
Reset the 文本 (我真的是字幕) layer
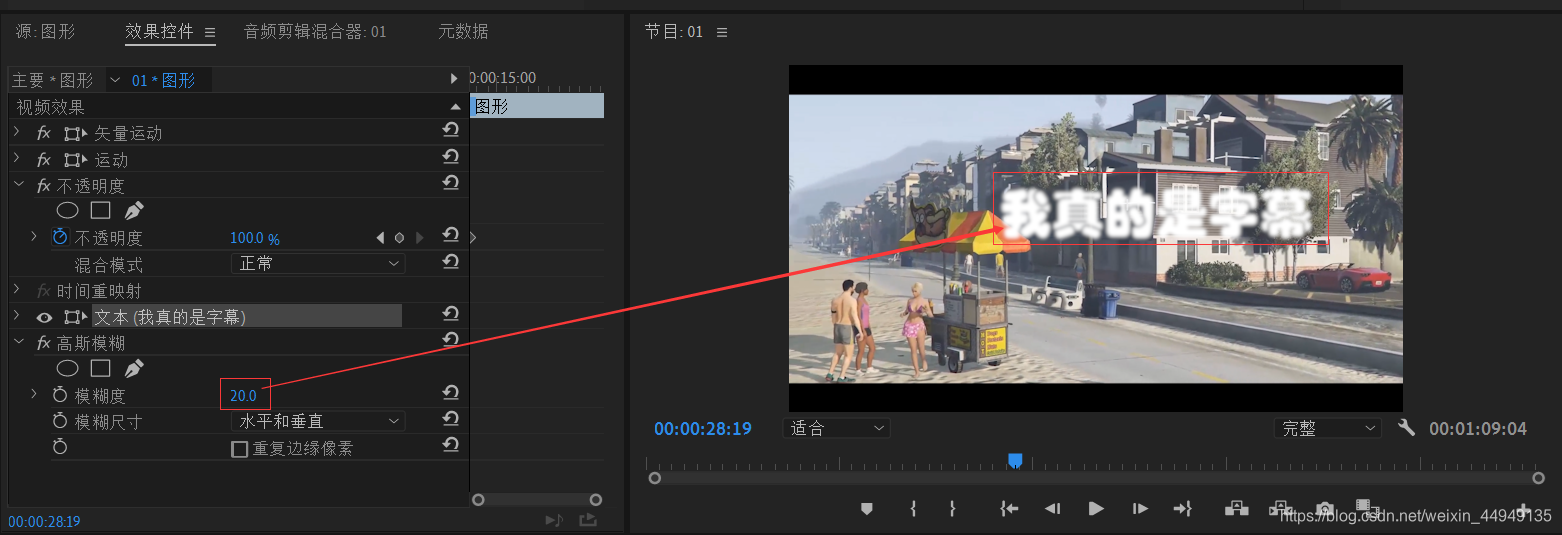[x=451, y=315]
